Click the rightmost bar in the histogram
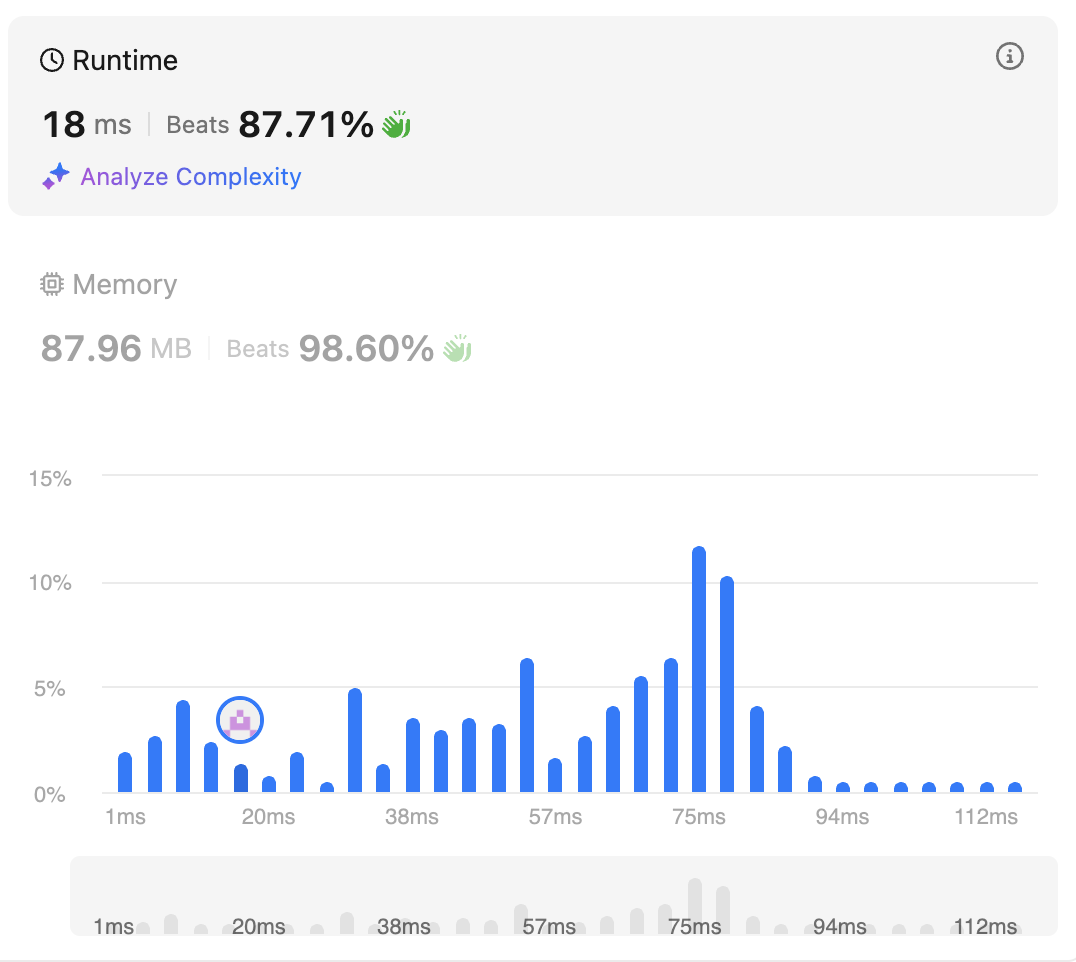The height and width of the screenshot is (962, 1076). tap(1015, 787)
